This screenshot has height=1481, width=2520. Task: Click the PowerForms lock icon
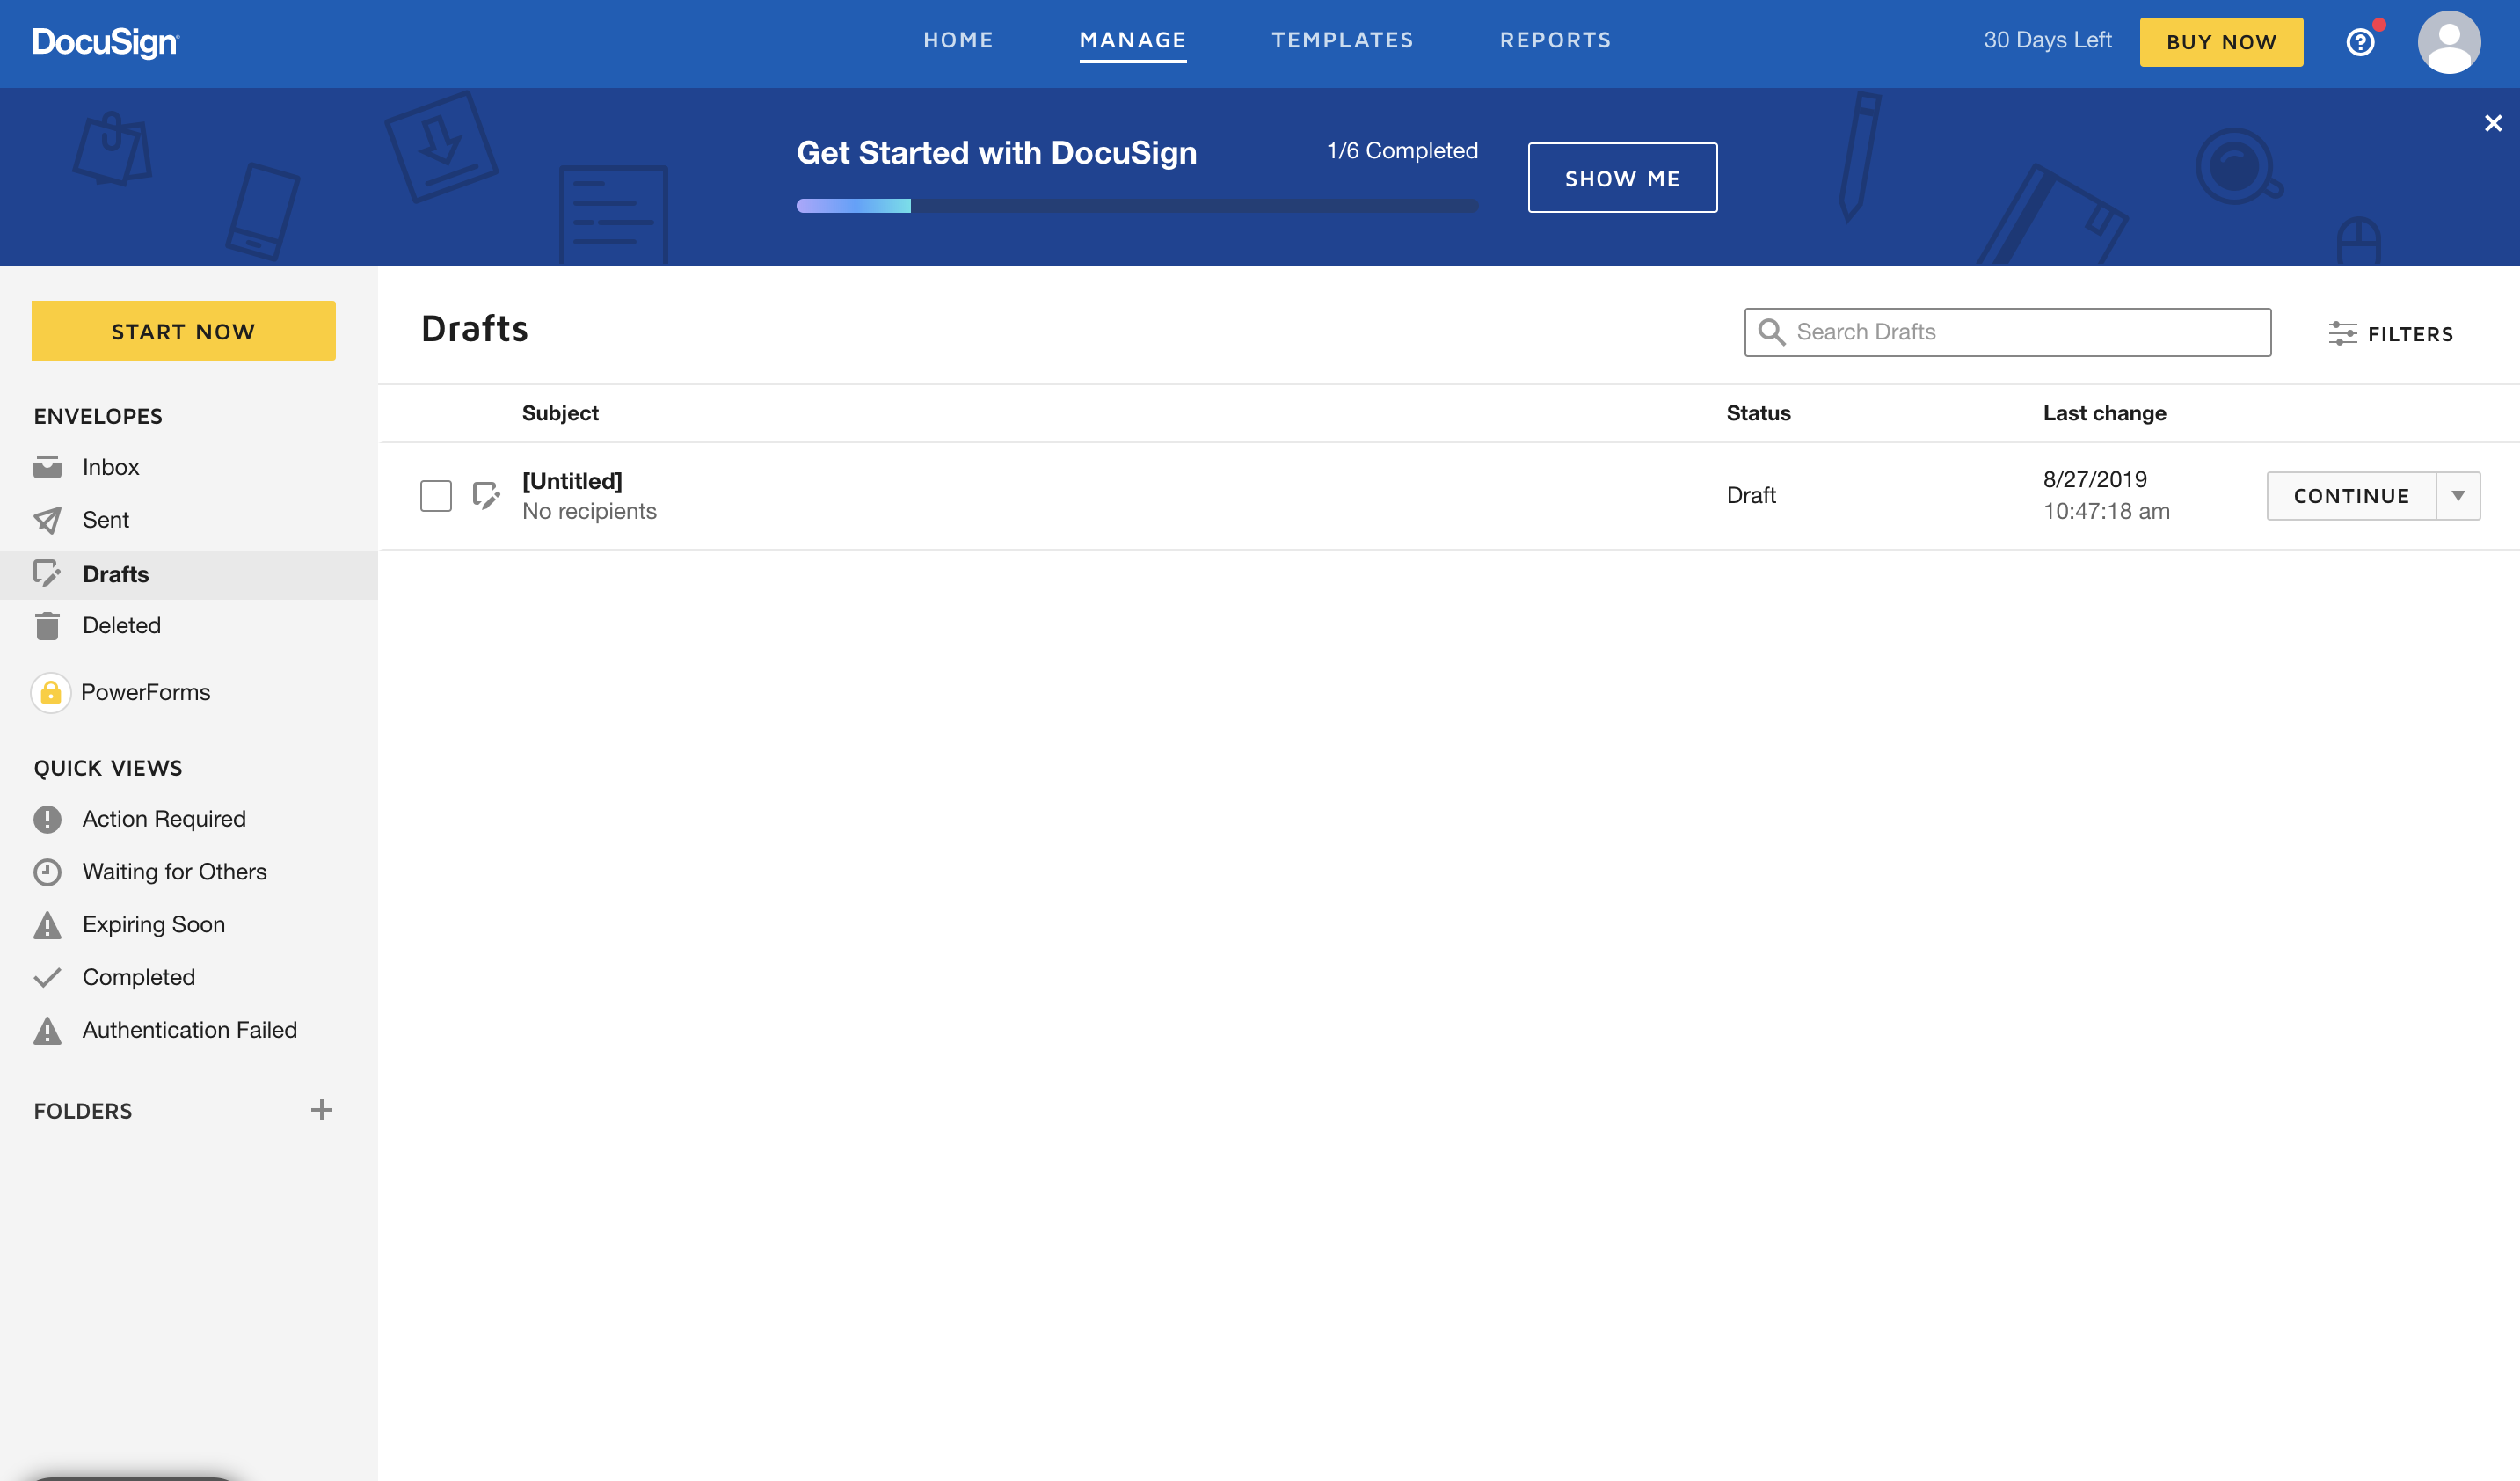click(x=50, y=692)
